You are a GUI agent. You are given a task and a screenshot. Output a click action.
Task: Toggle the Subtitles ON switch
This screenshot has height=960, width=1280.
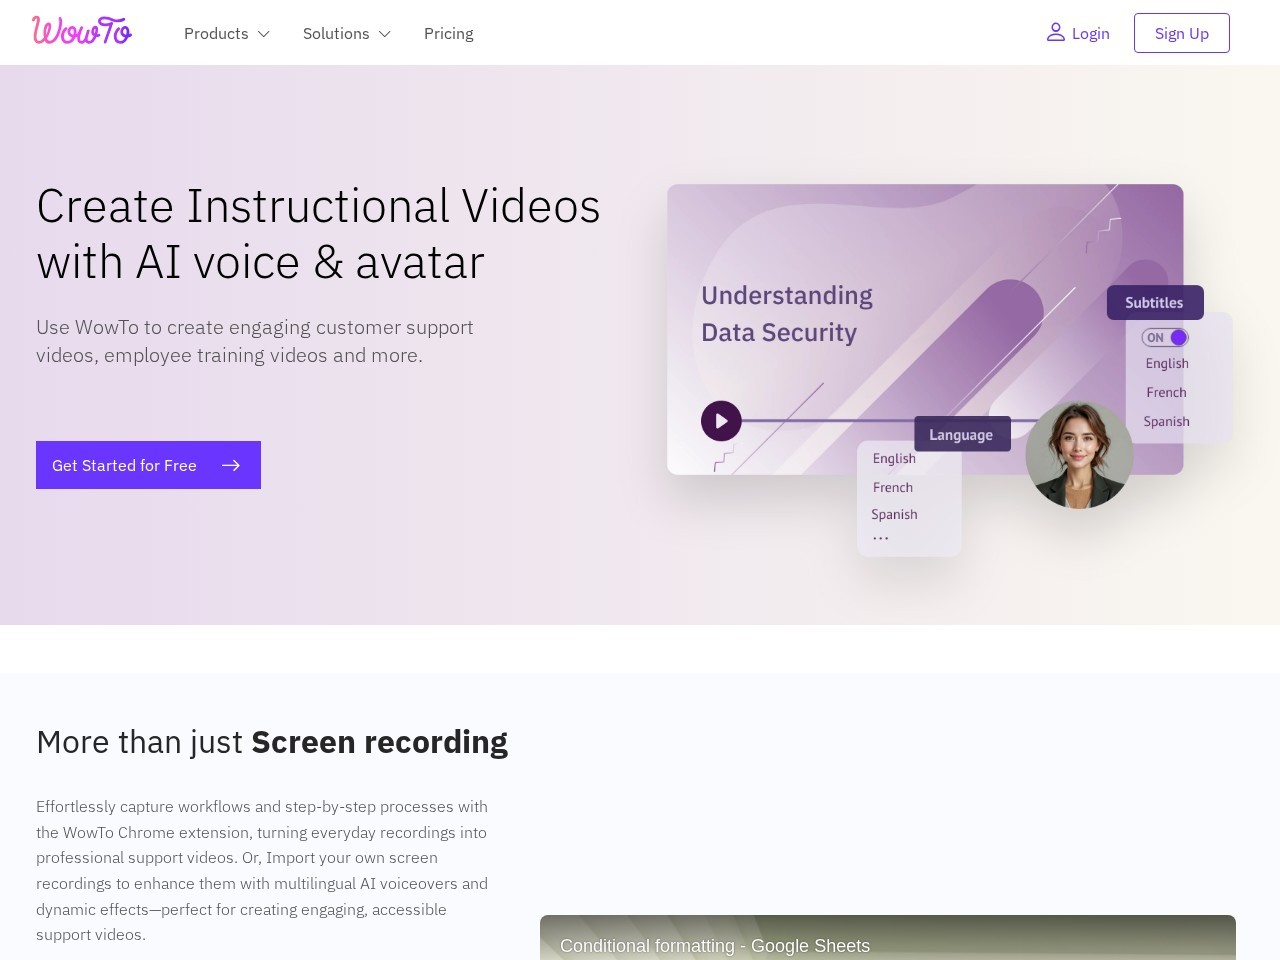click(x=1165, y=337)
